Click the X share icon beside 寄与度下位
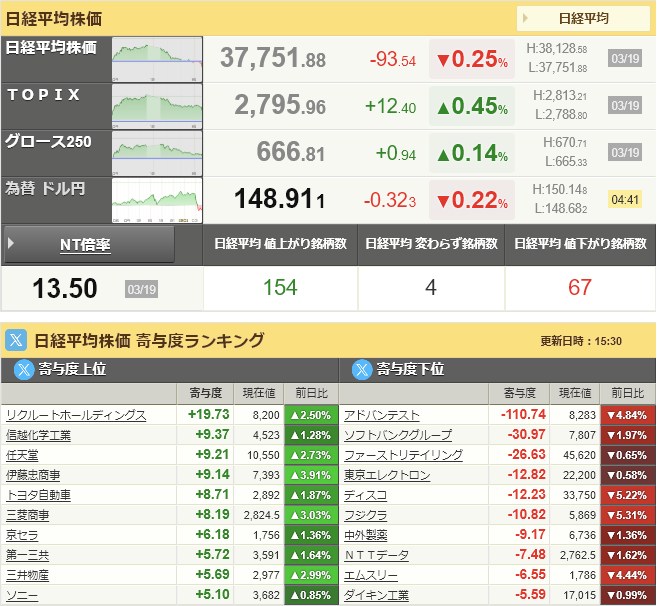 362,370
